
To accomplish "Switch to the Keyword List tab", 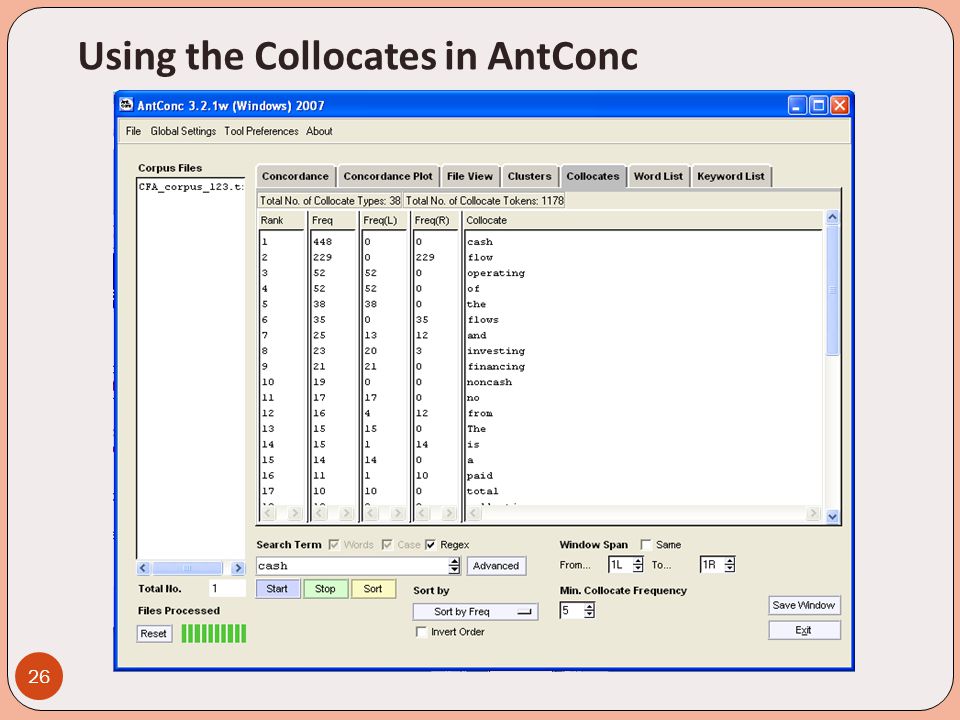I will pos(730,176).
